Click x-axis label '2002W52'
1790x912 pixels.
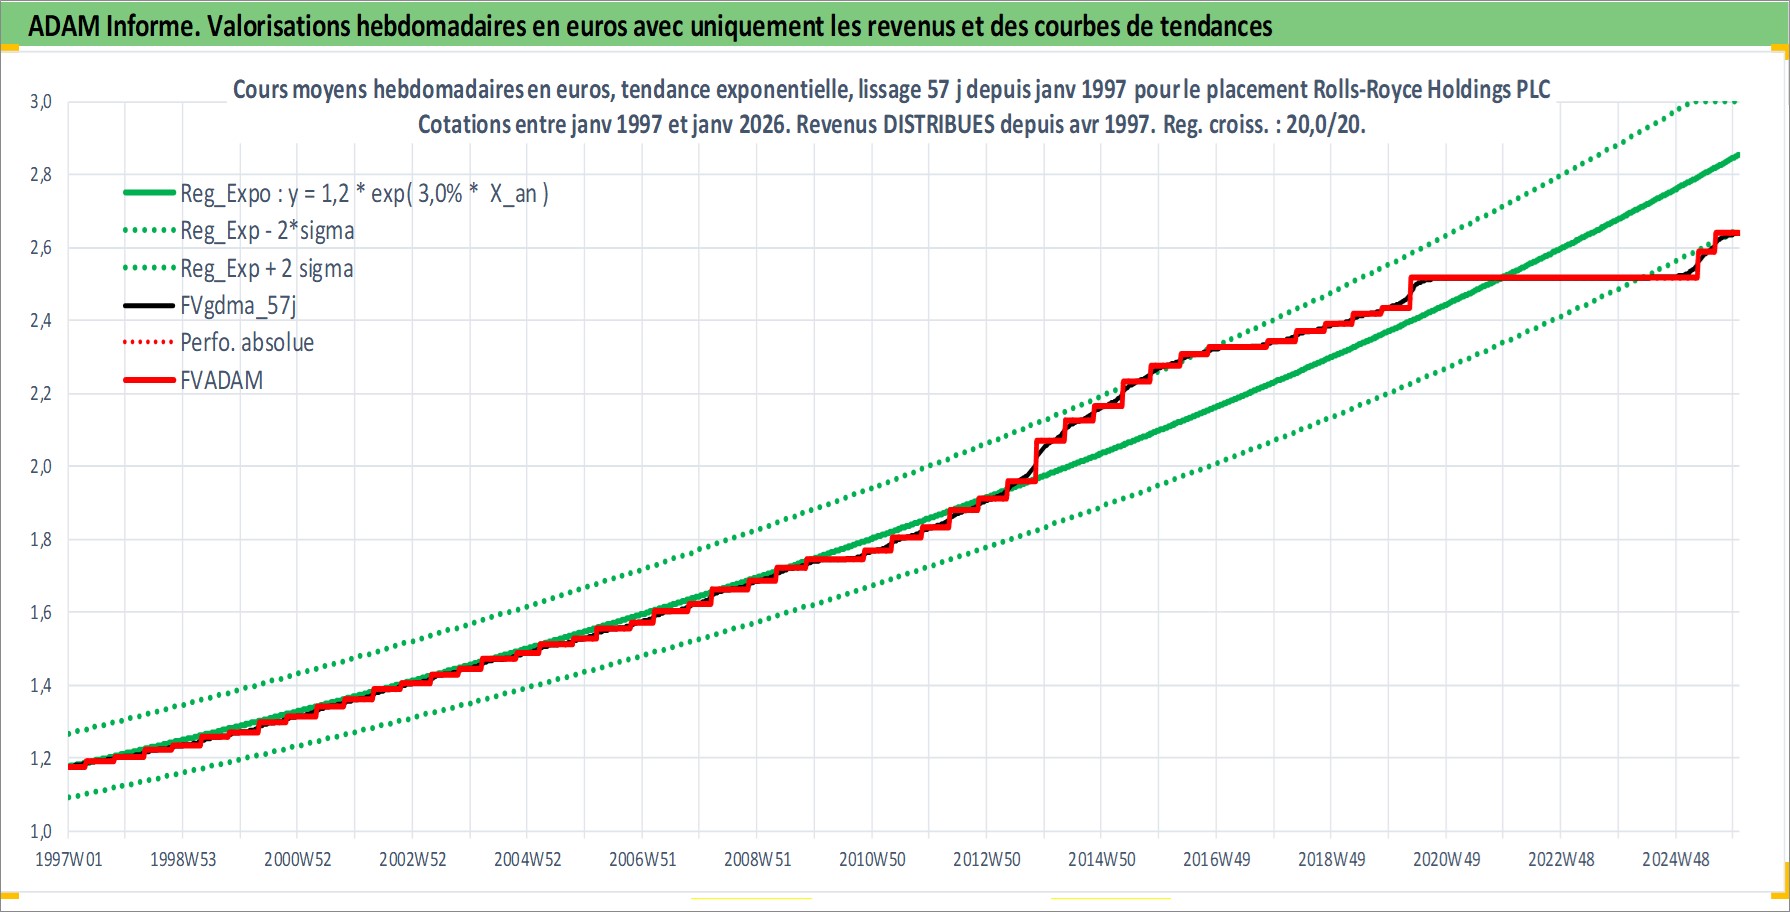pyautogui.click(x=413, y=860)
